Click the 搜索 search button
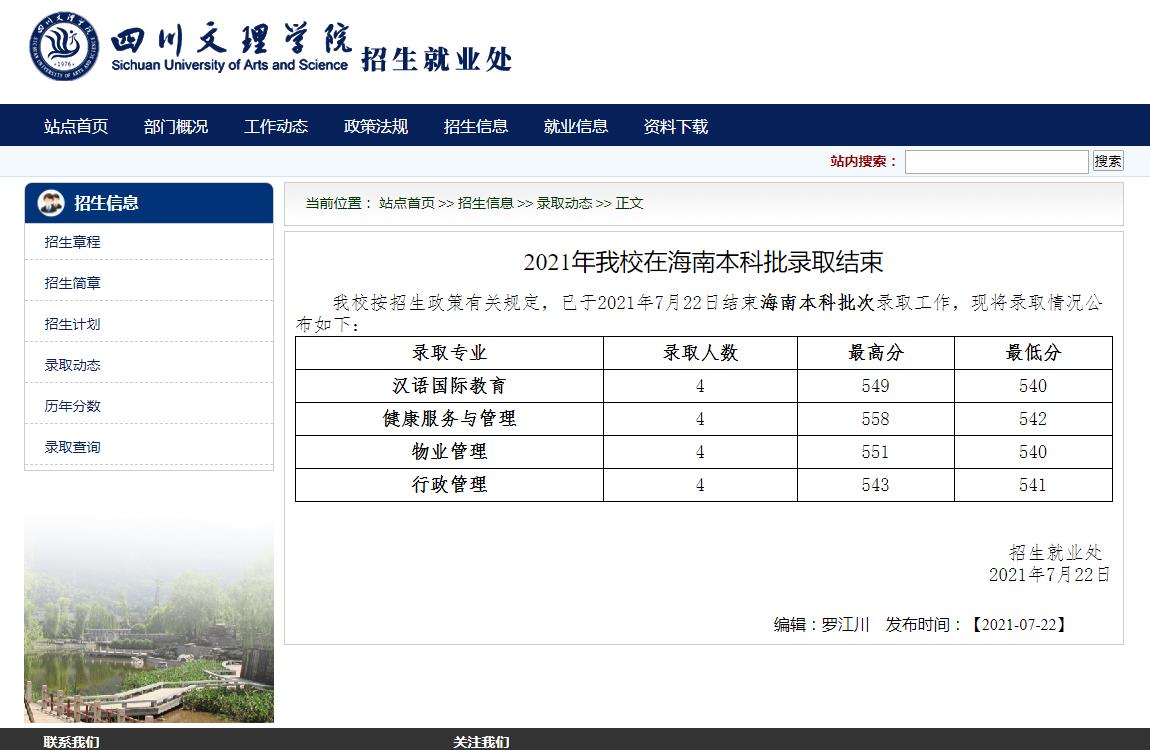 tap(1107, 161)
